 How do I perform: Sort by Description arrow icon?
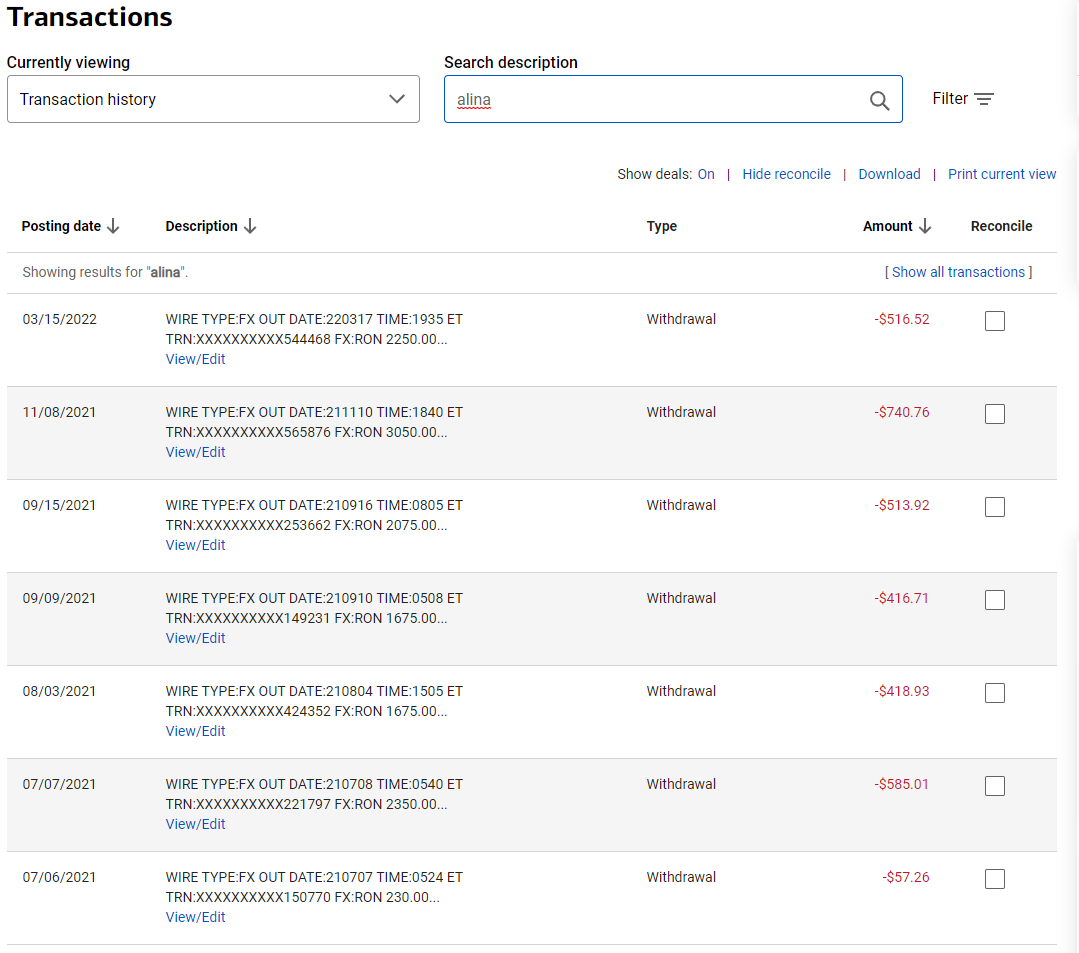tap(250, 226)
